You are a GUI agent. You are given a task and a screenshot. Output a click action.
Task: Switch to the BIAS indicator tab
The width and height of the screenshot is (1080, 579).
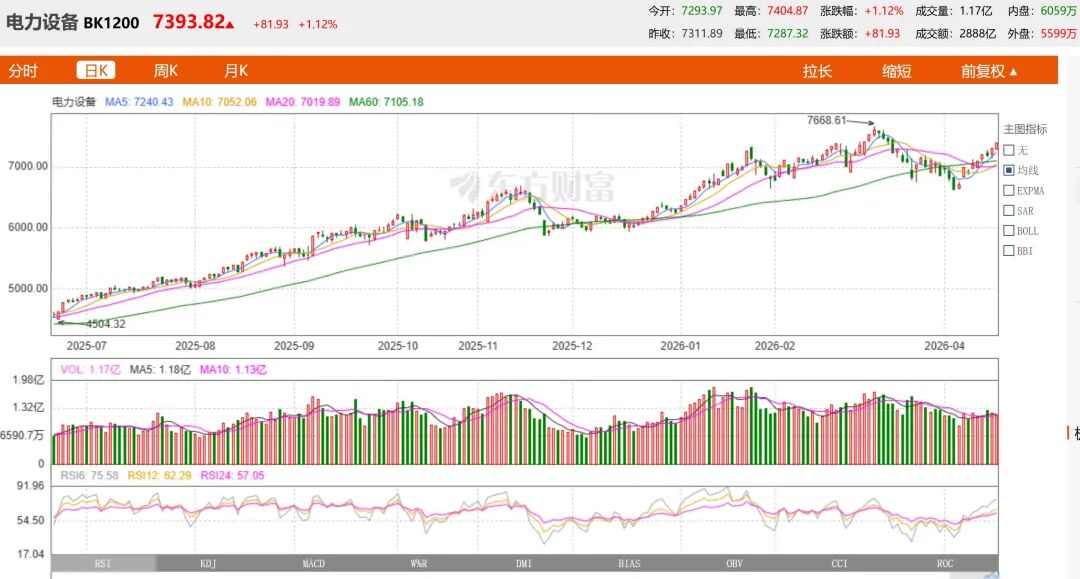[x=630, y=563]
